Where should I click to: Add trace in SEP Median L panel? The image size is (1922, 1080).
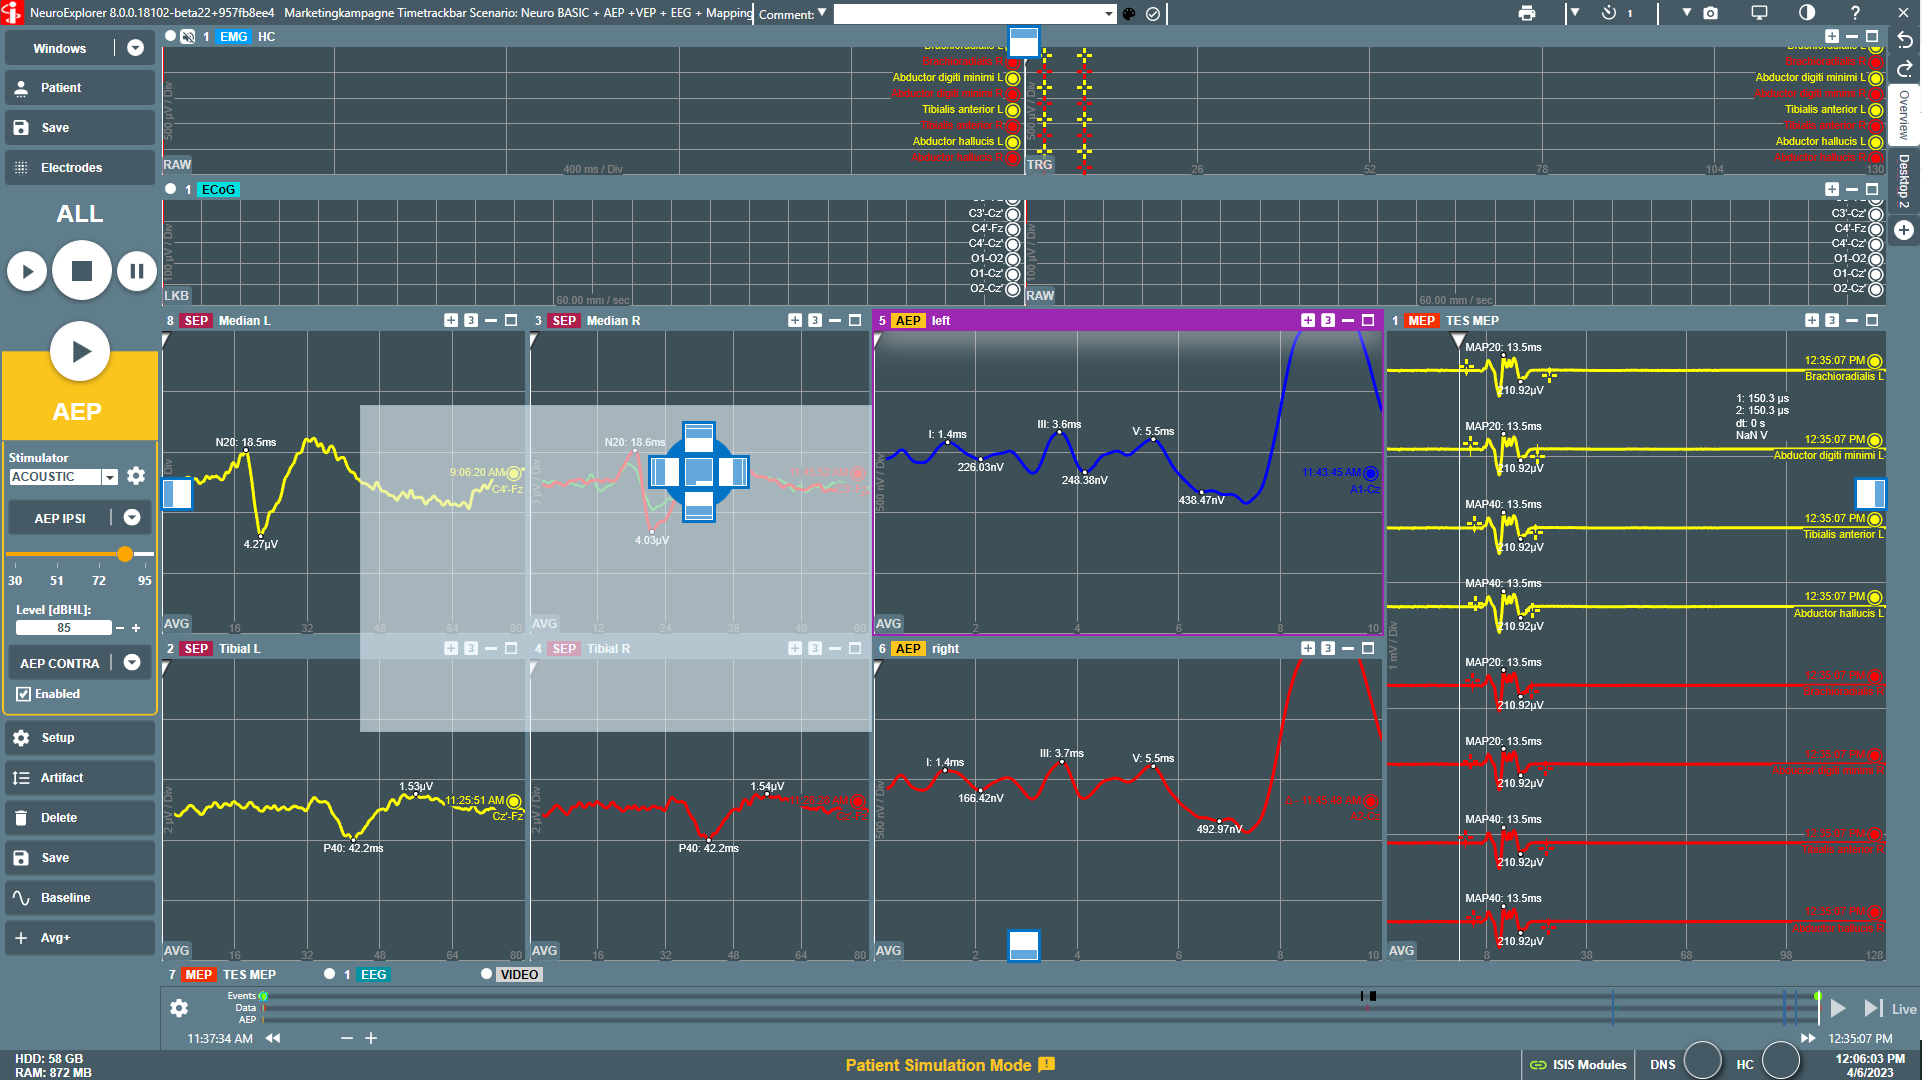451,321
